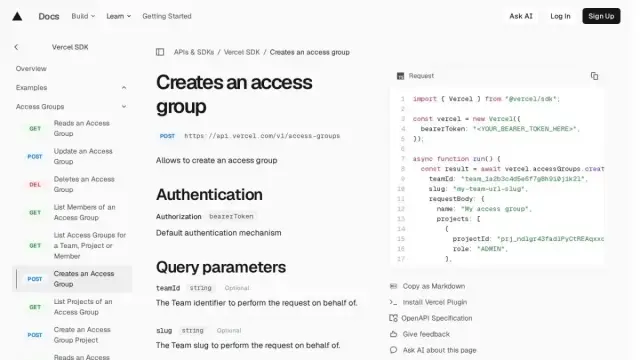This screenshot has height=360, width=640.
Task: Open List Projects of an Access Group
Action: coord(72,307)
